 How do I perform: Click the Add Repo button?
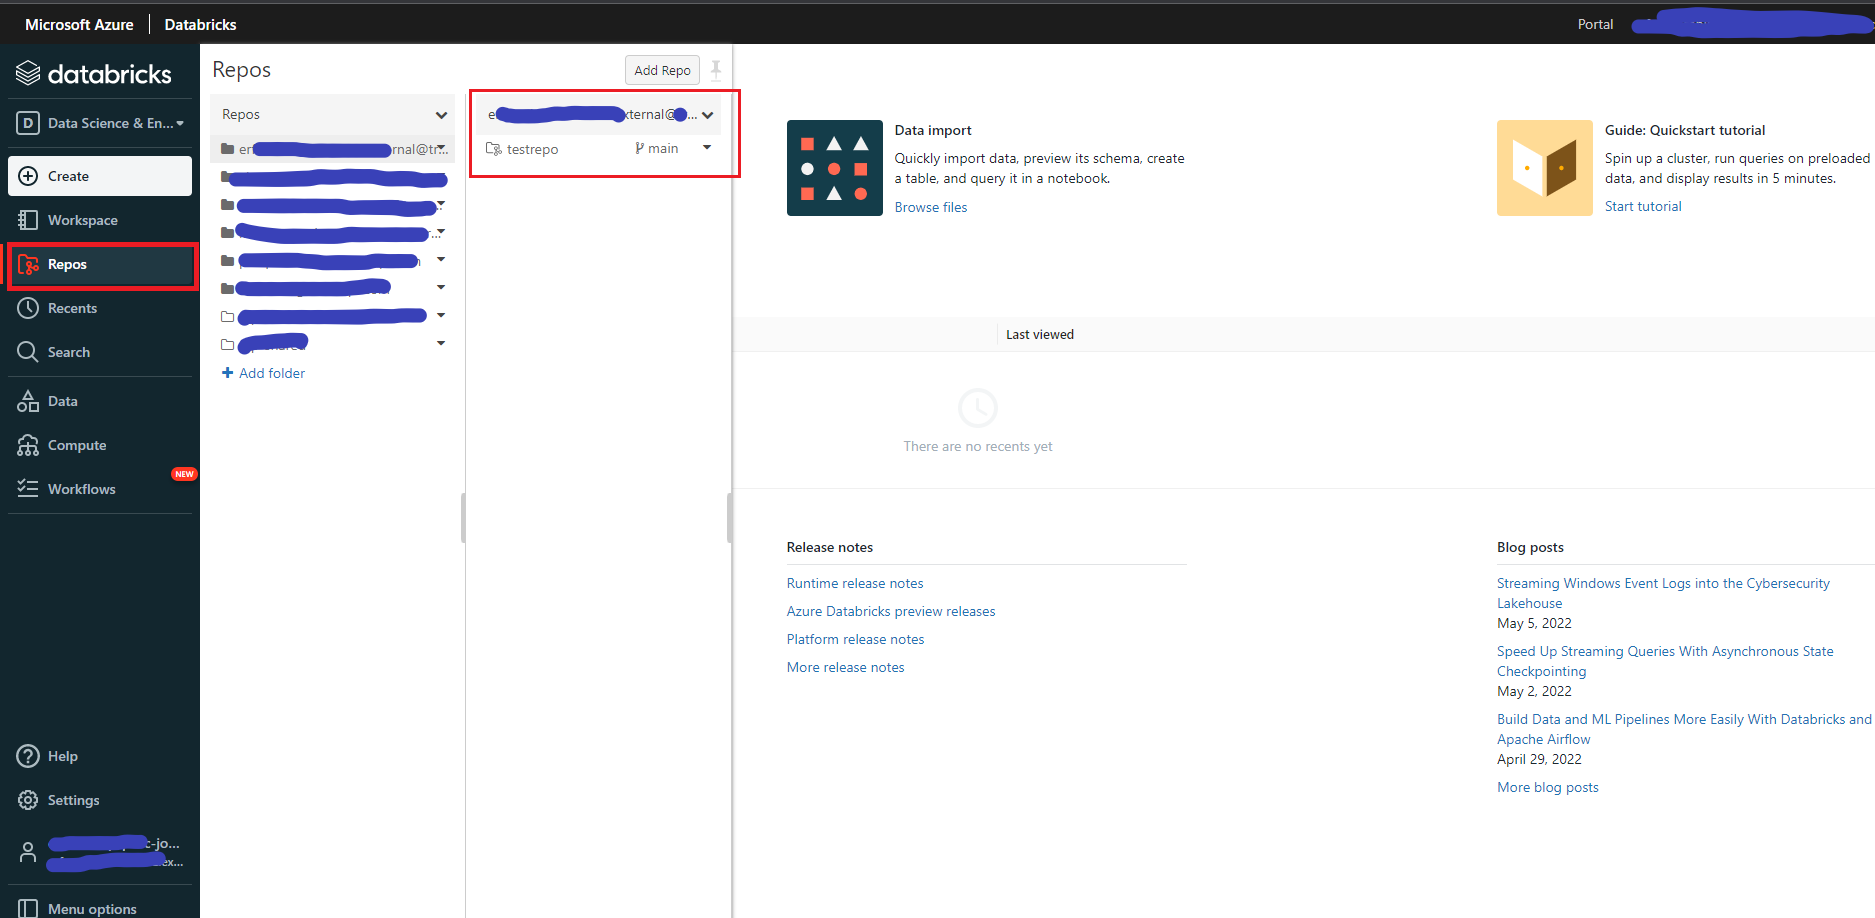pyautogui.click(x=662, y=70)
